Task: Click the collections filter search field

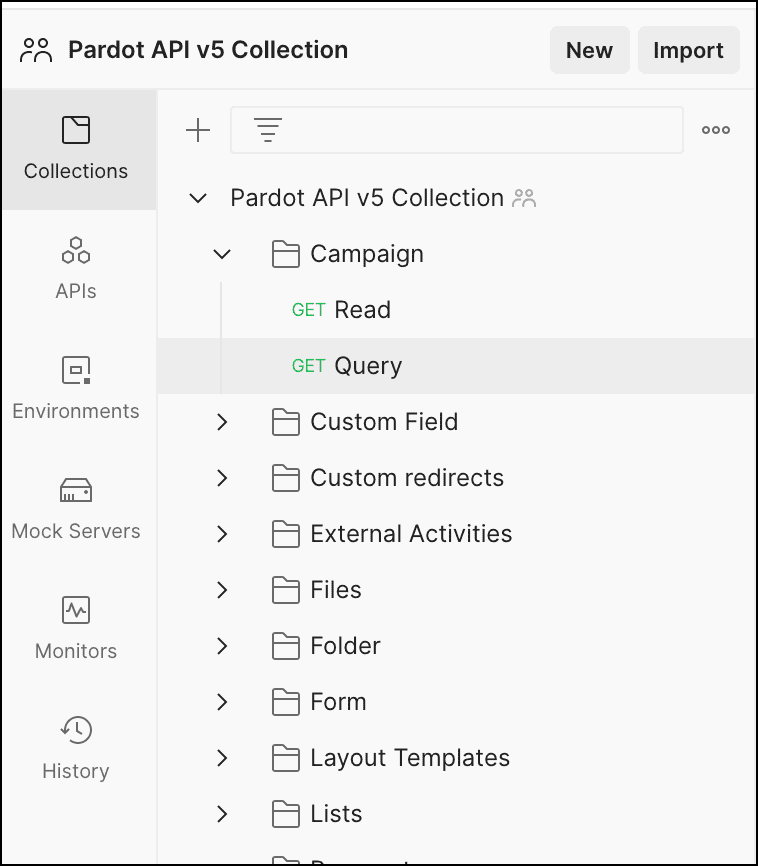Action: tap(457, 130)
